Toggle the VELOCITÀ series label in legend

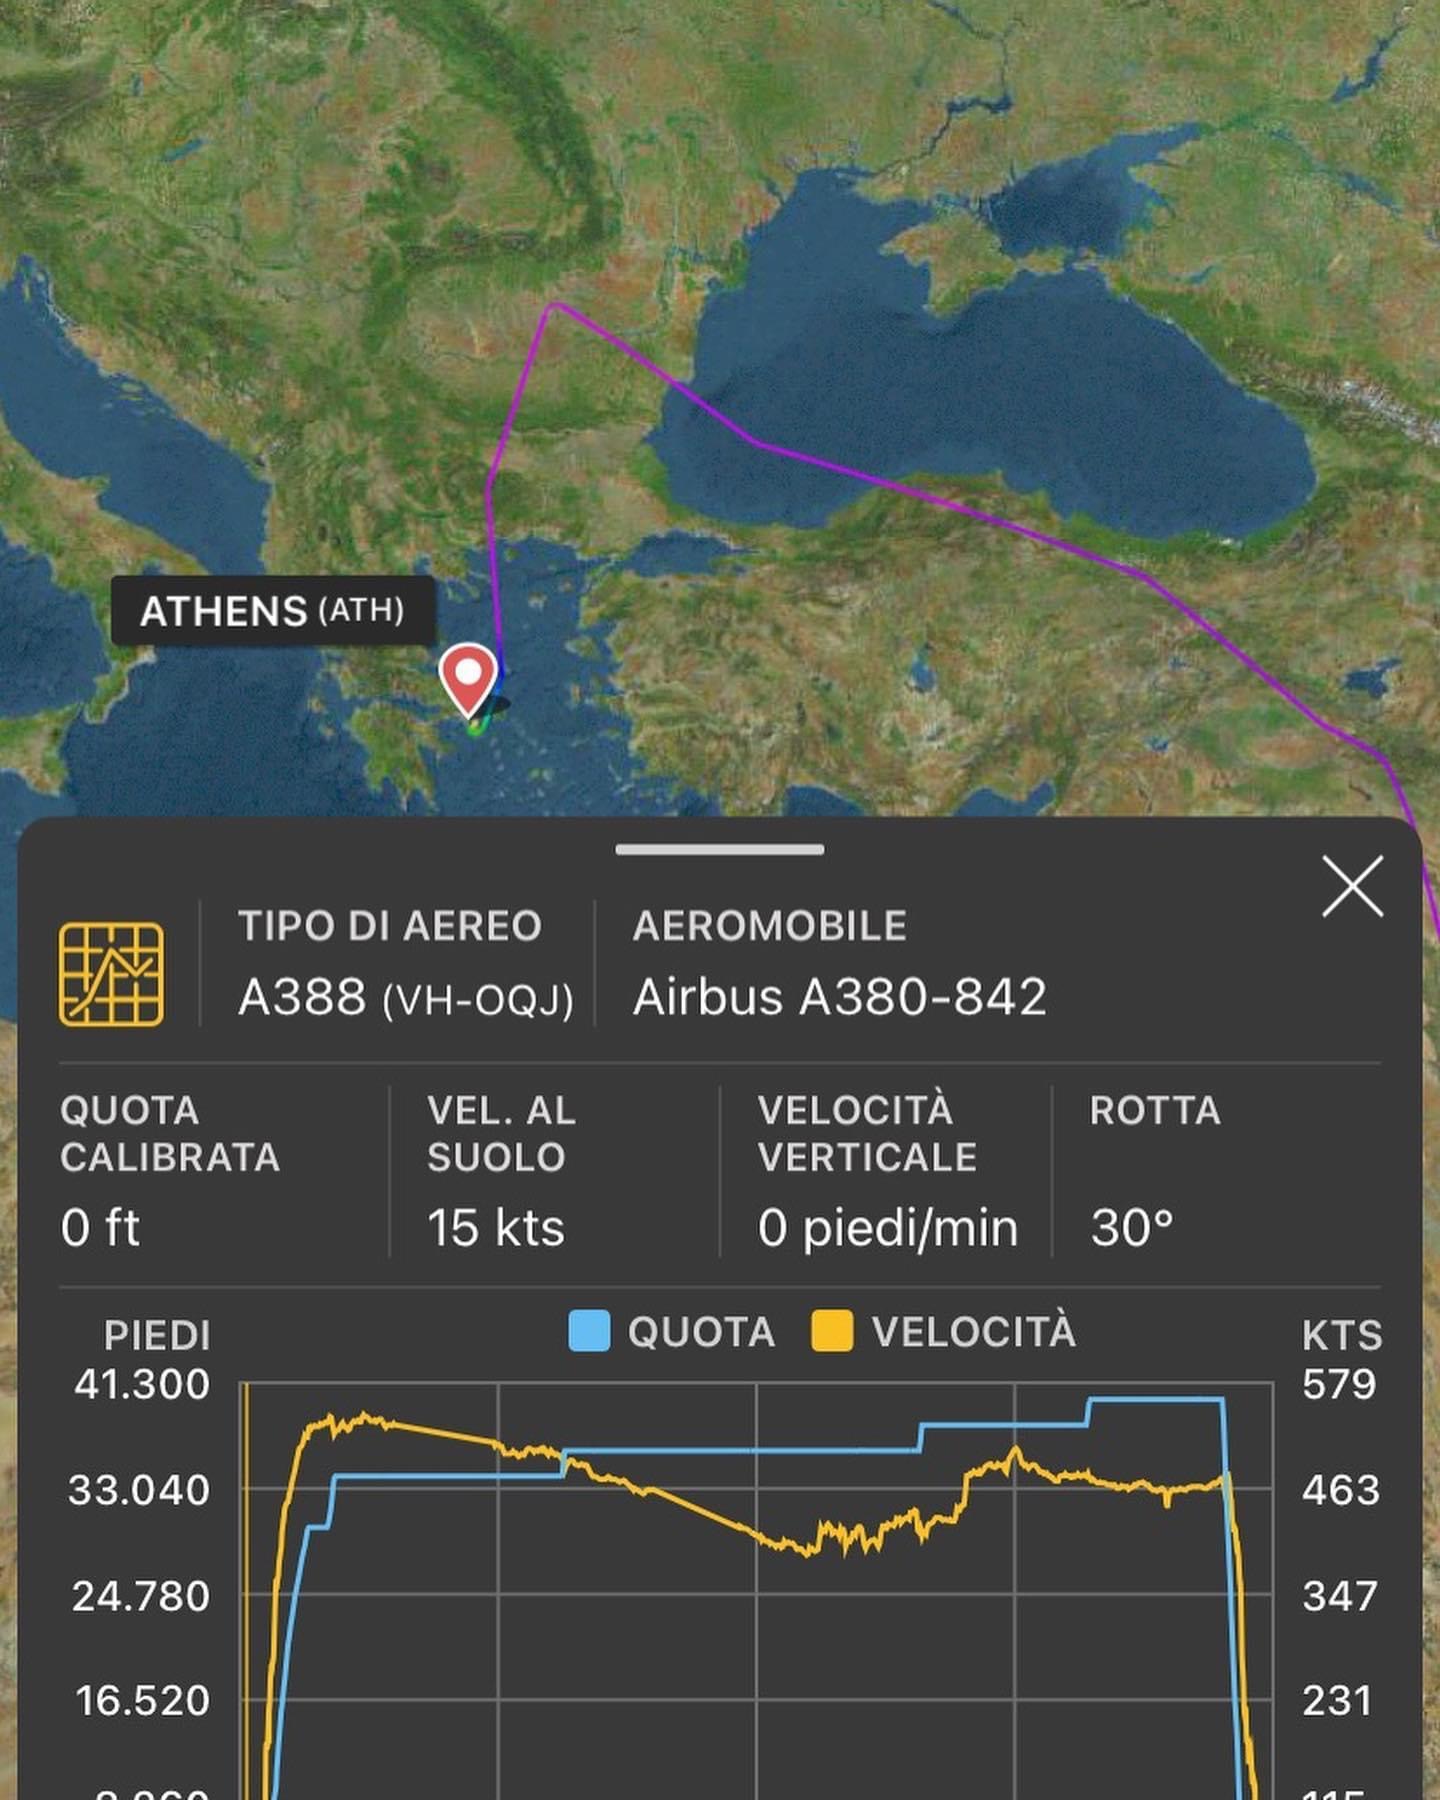tap(974, 1332)
